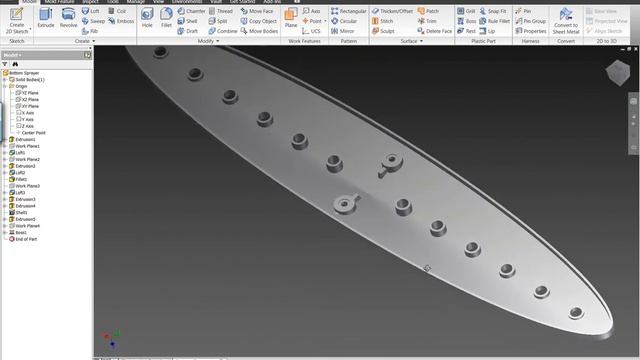Viewport: 640px width, 360px height.
Task: Select the Rest plastic feature
Action: coord(466,31)
